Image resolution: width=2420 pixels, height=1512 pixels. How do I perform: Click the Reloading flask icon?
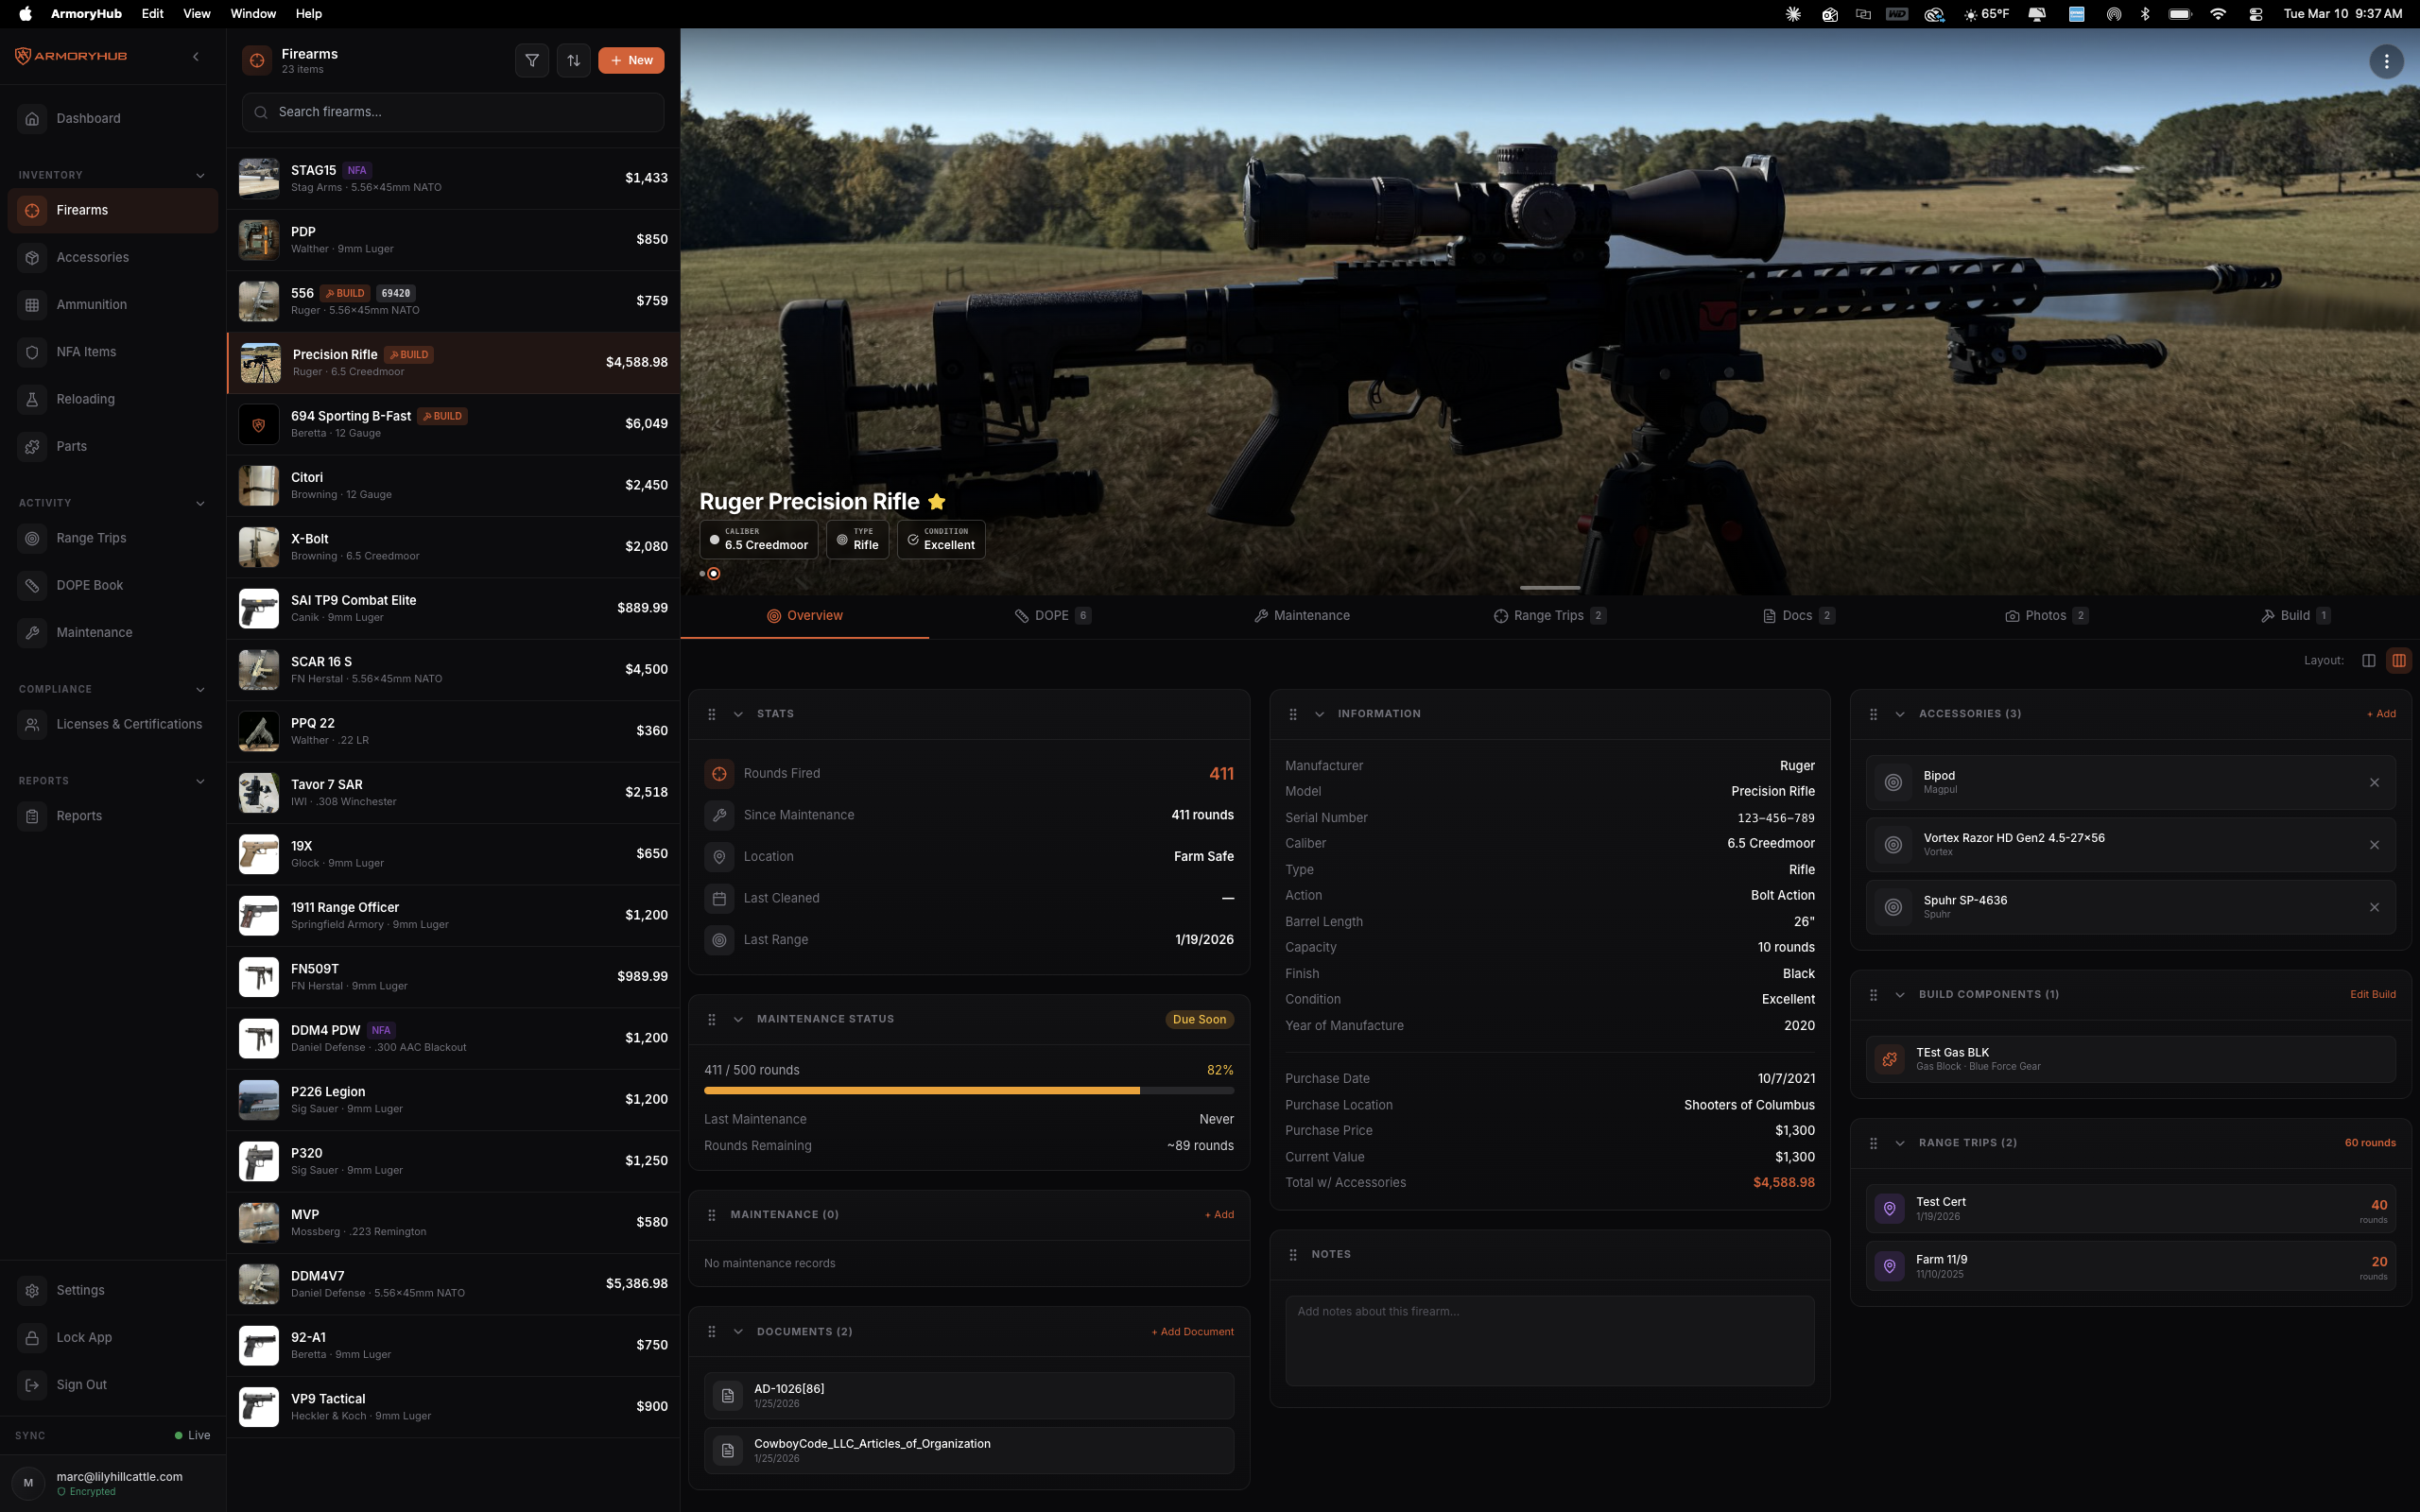click(32, 399)
